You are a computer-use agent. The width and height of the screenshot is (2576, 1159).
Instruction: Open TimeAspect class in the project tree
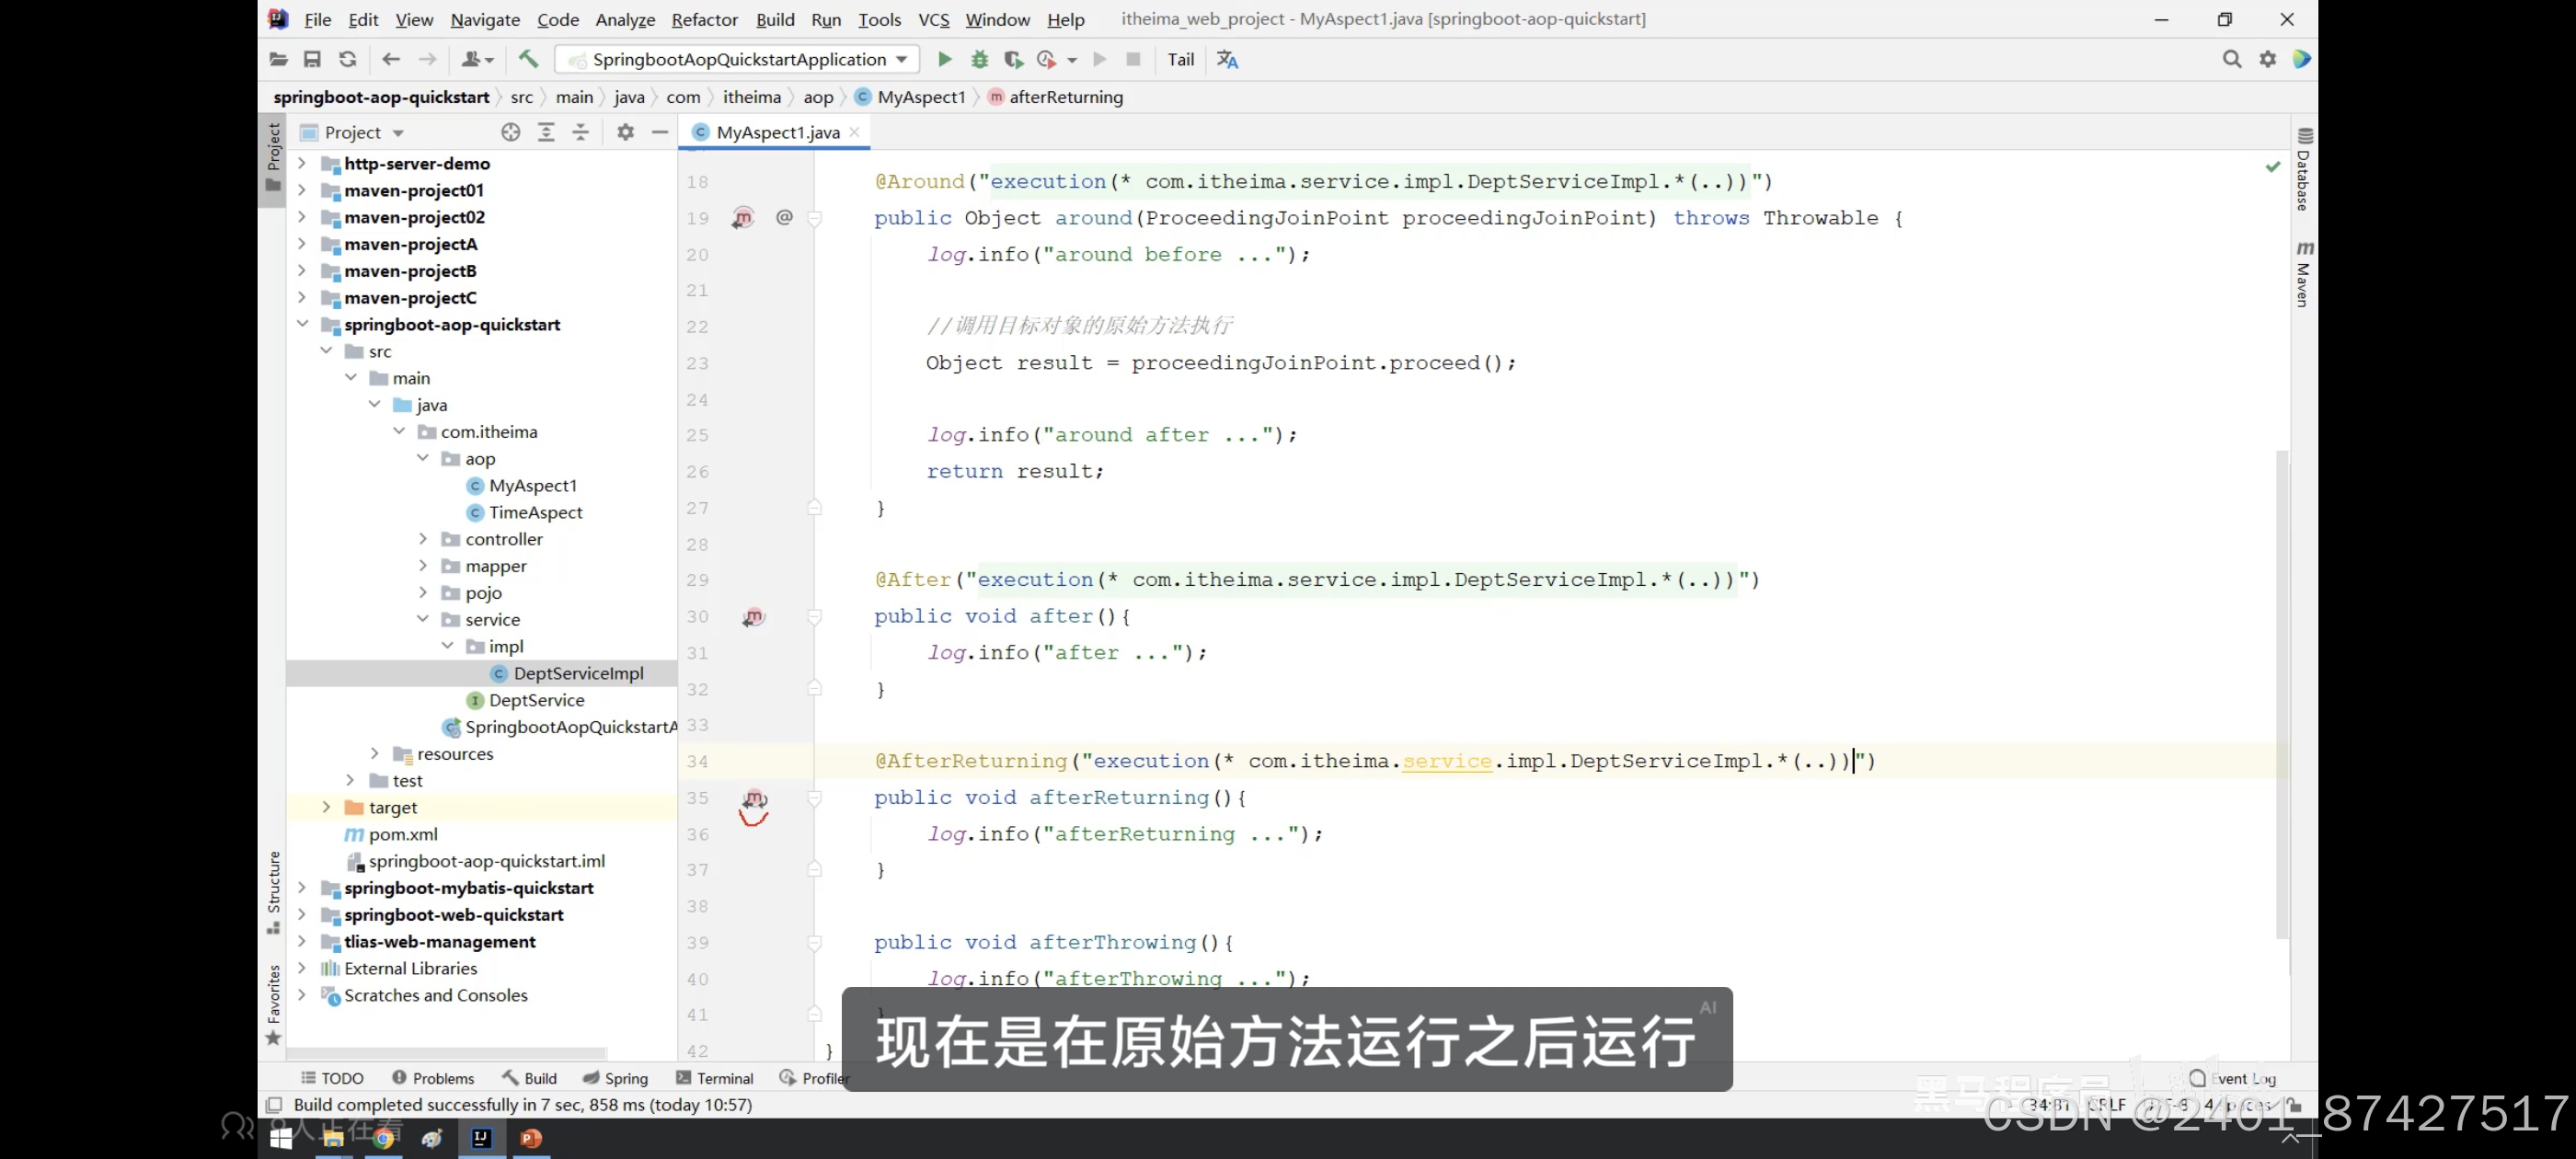click(535, 512)
